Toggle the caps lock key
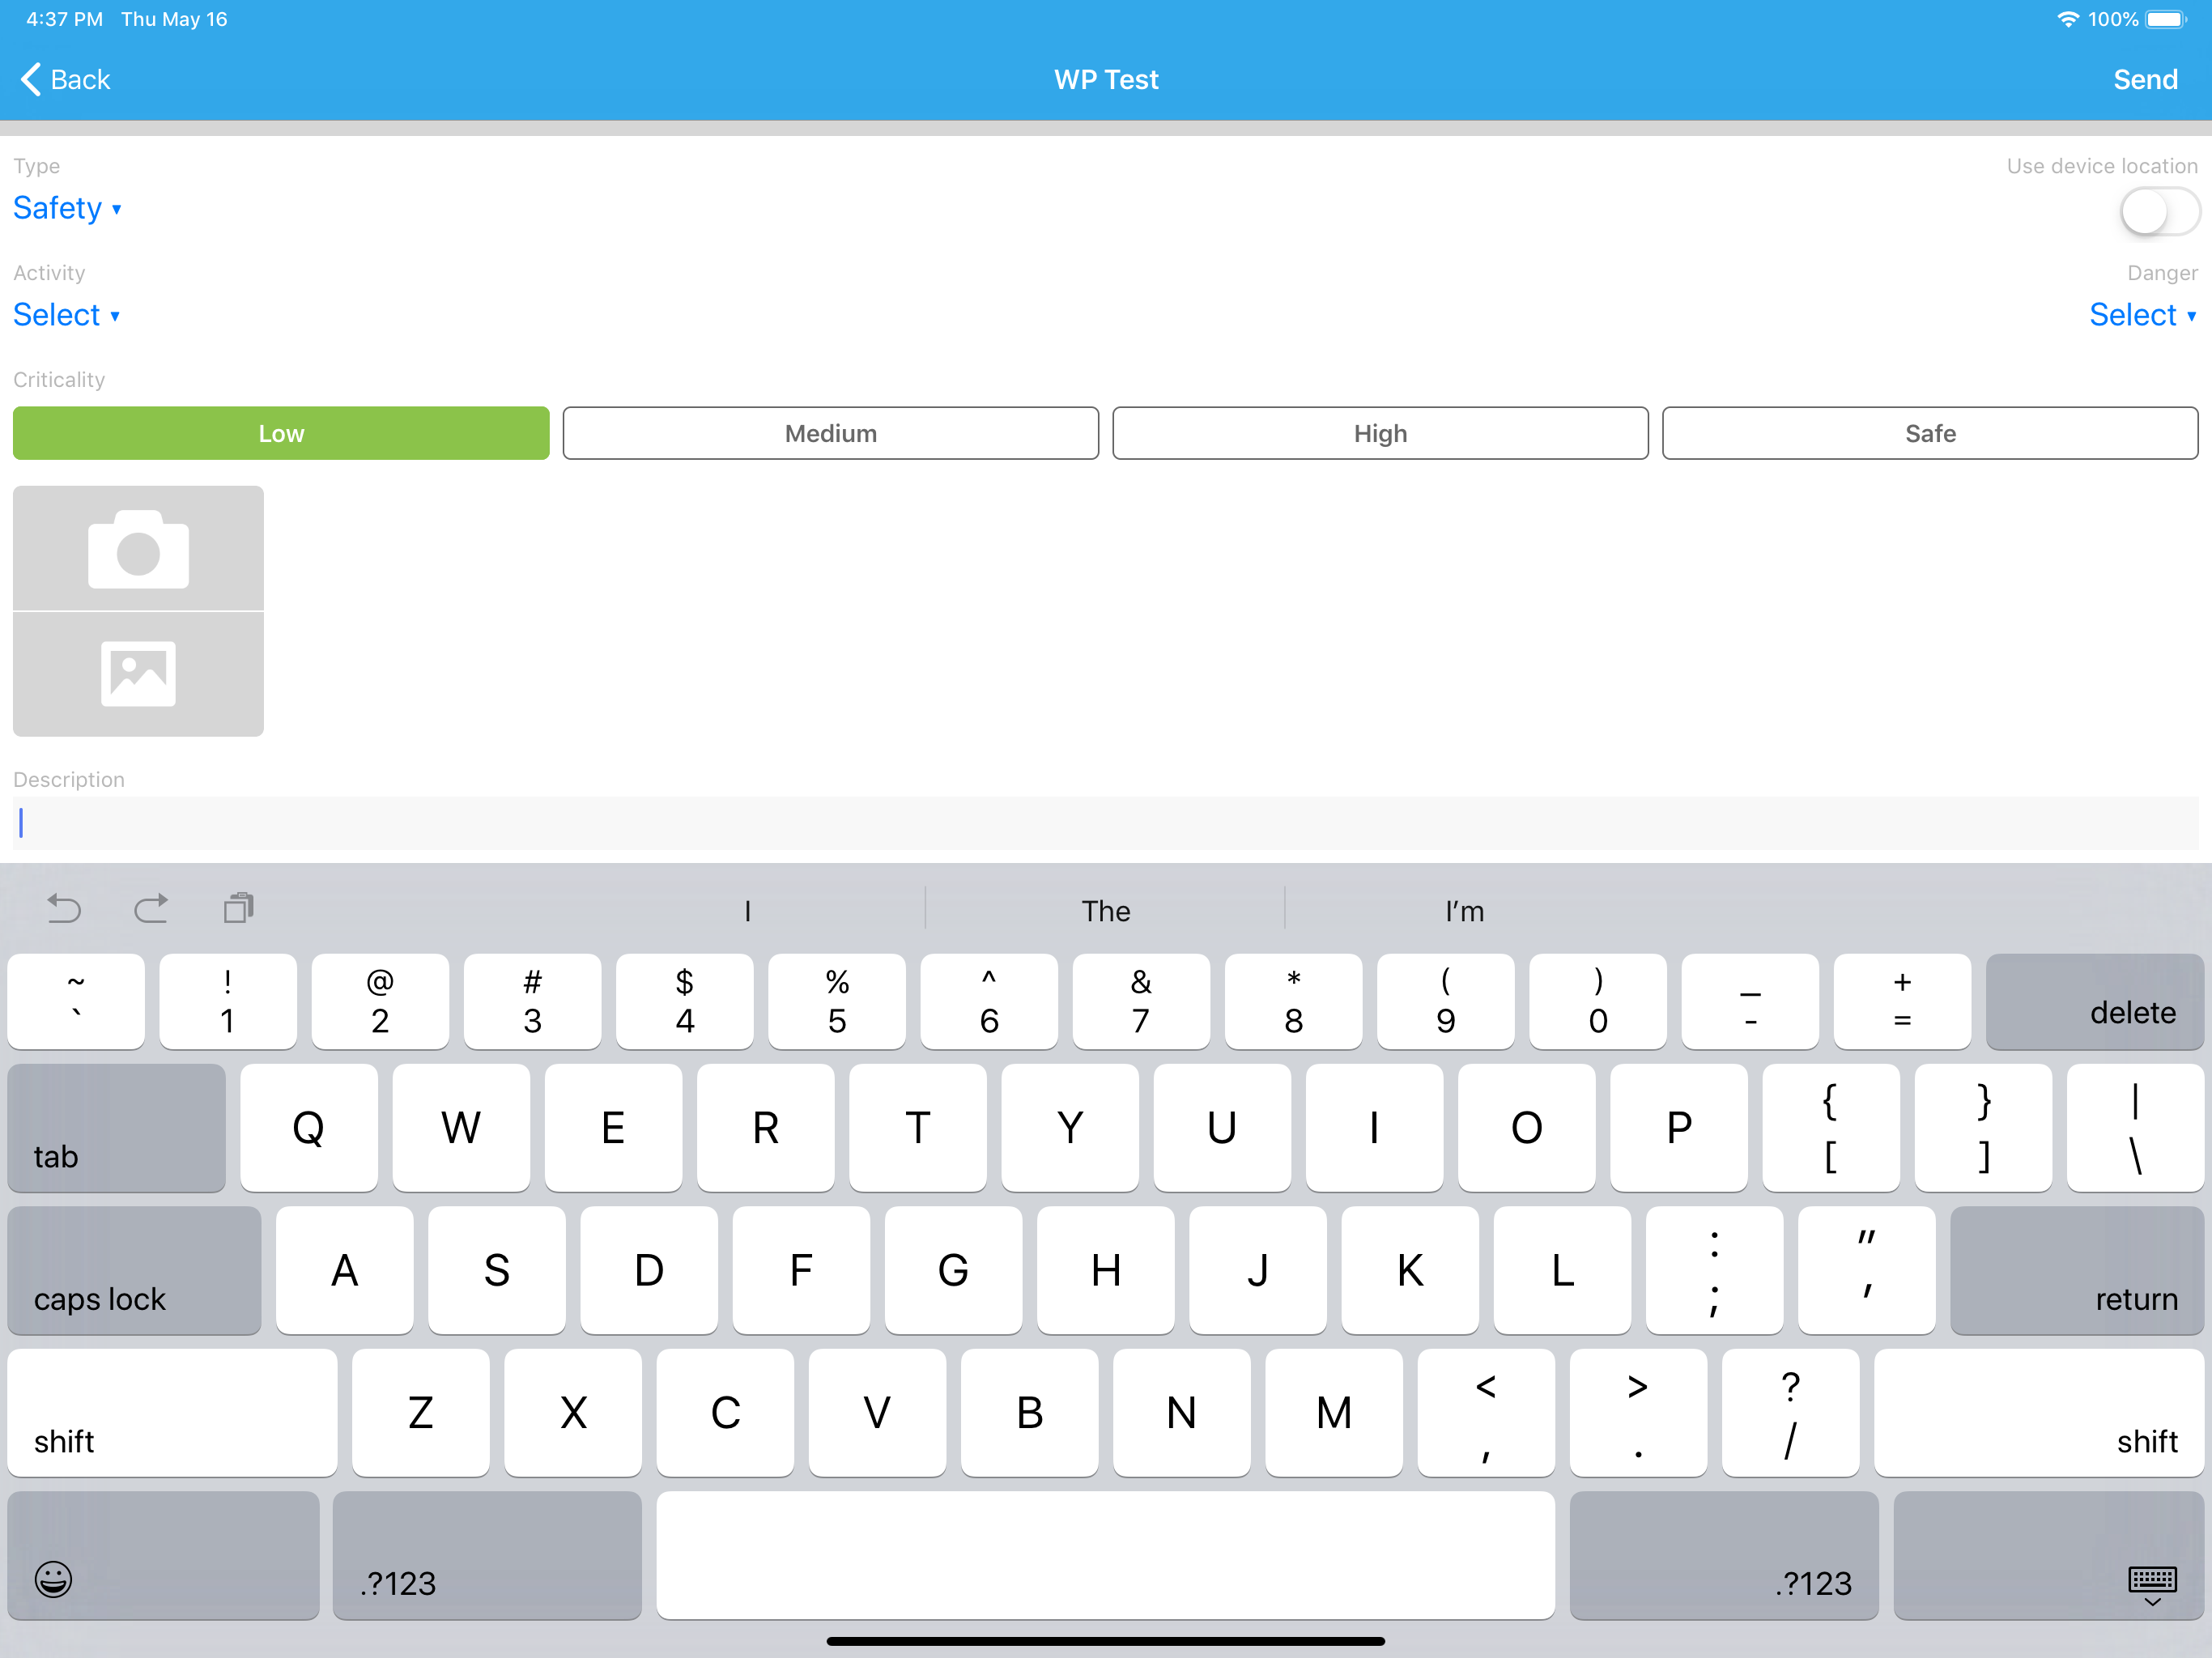Image resolution: width=2212 pixels, height=1658 pixels. [134, 1270]
